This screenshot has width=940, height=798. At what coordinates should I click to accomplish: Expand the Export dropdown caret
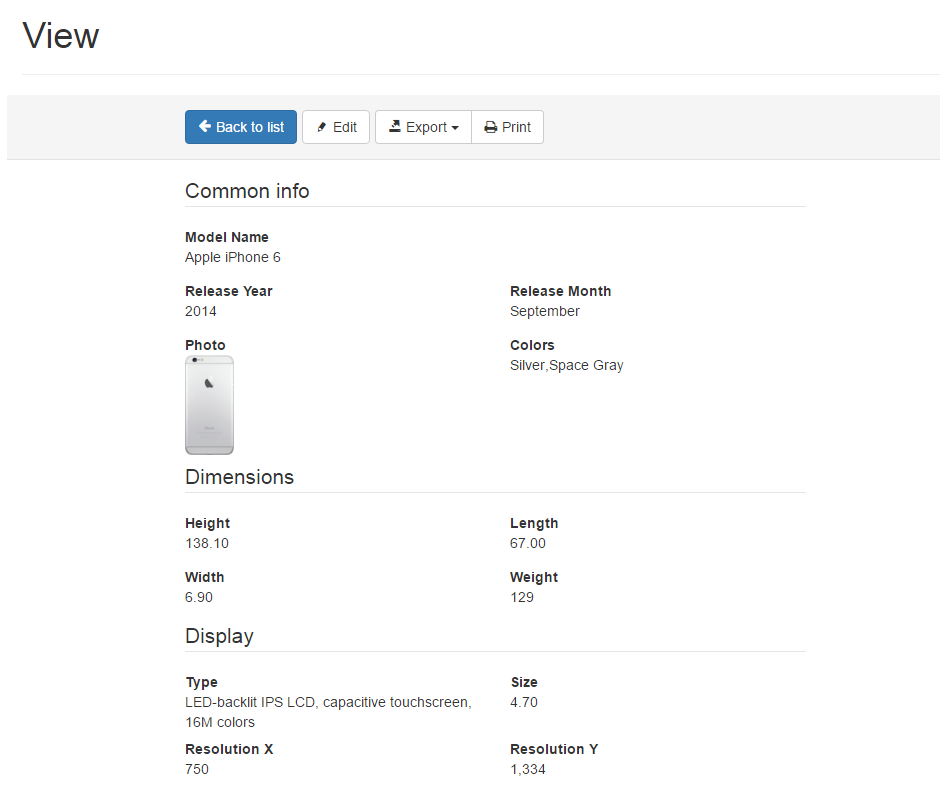[455, 128]
